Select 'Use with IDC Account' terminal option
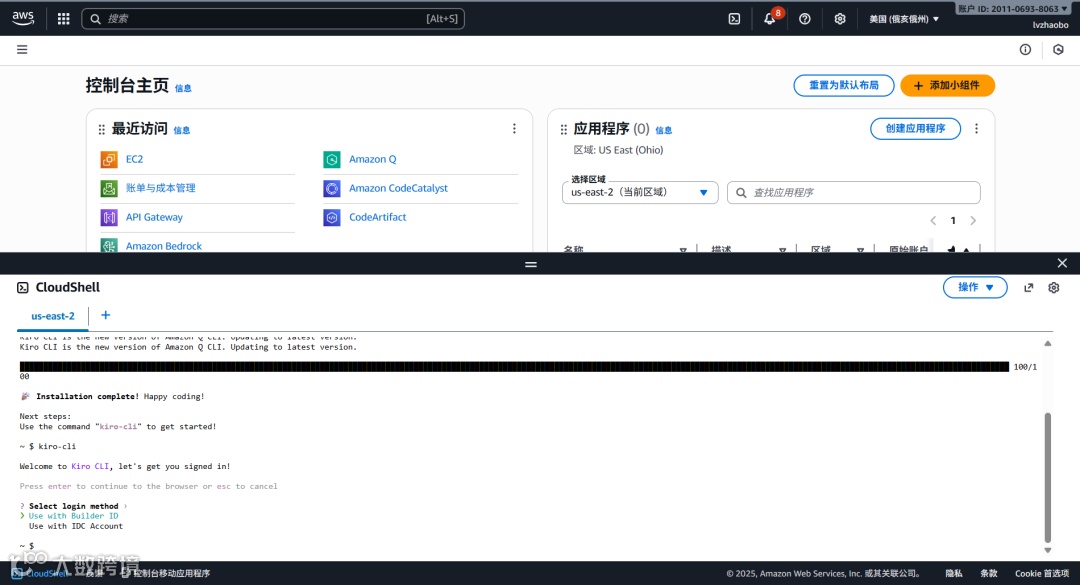The image size is (1080, 585). pyautogui.click(x=76, y=526)
